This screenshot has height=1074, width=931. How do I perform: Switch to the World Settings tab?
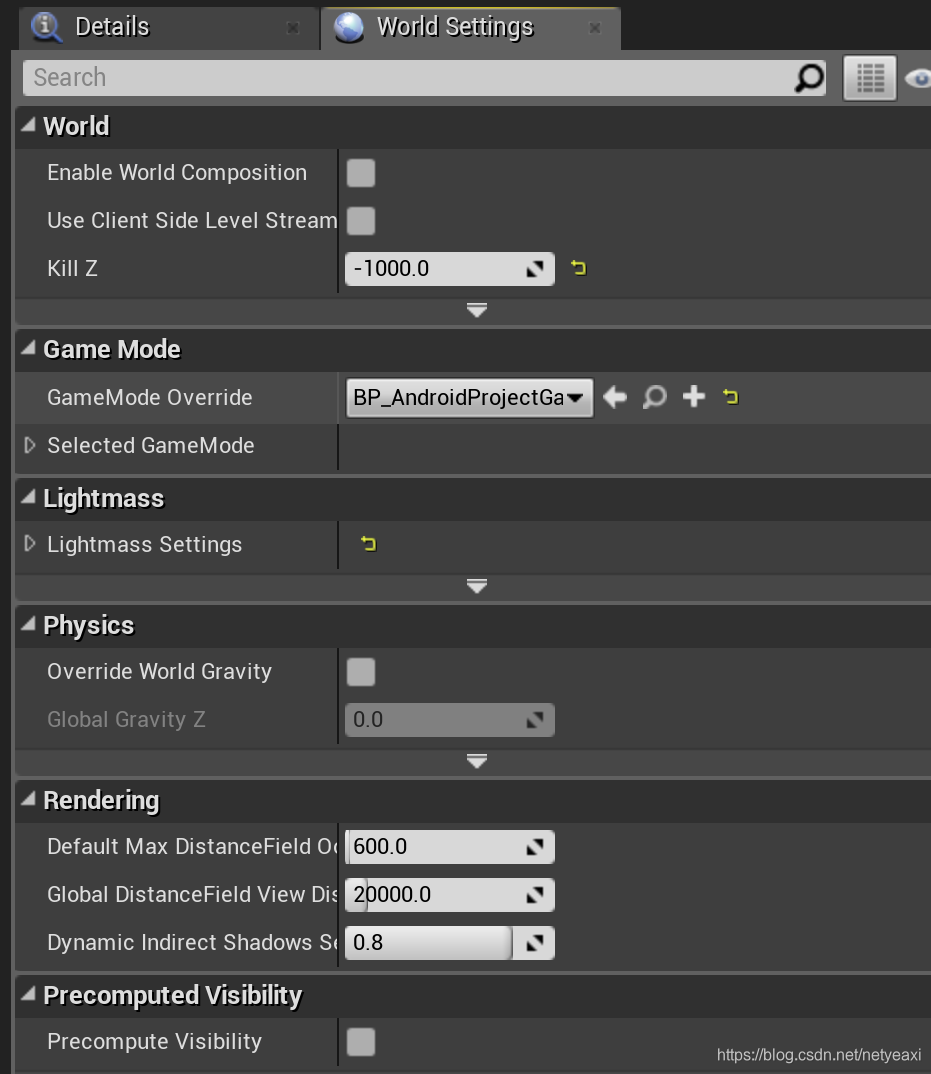[x=471, y=28]
